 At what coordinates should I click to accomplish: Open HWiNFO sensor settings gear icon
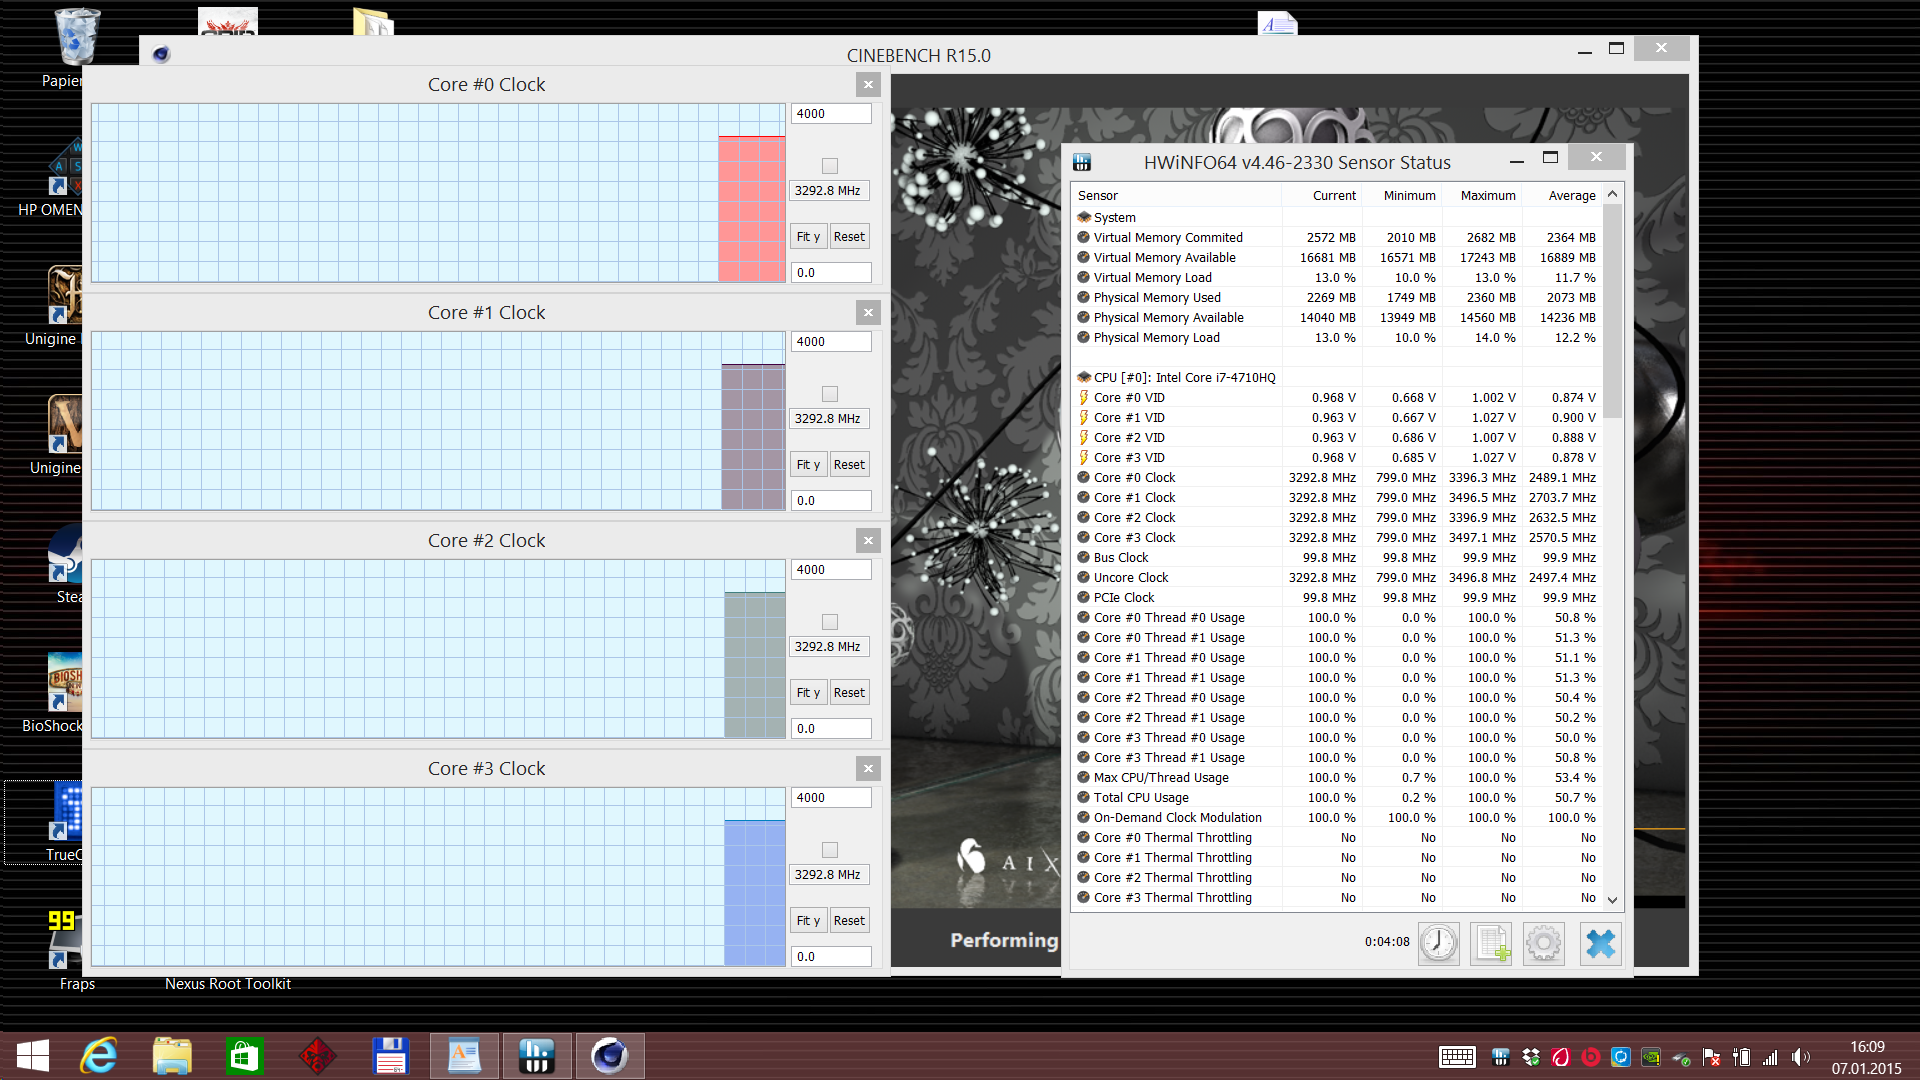(x=1544, y=943)
